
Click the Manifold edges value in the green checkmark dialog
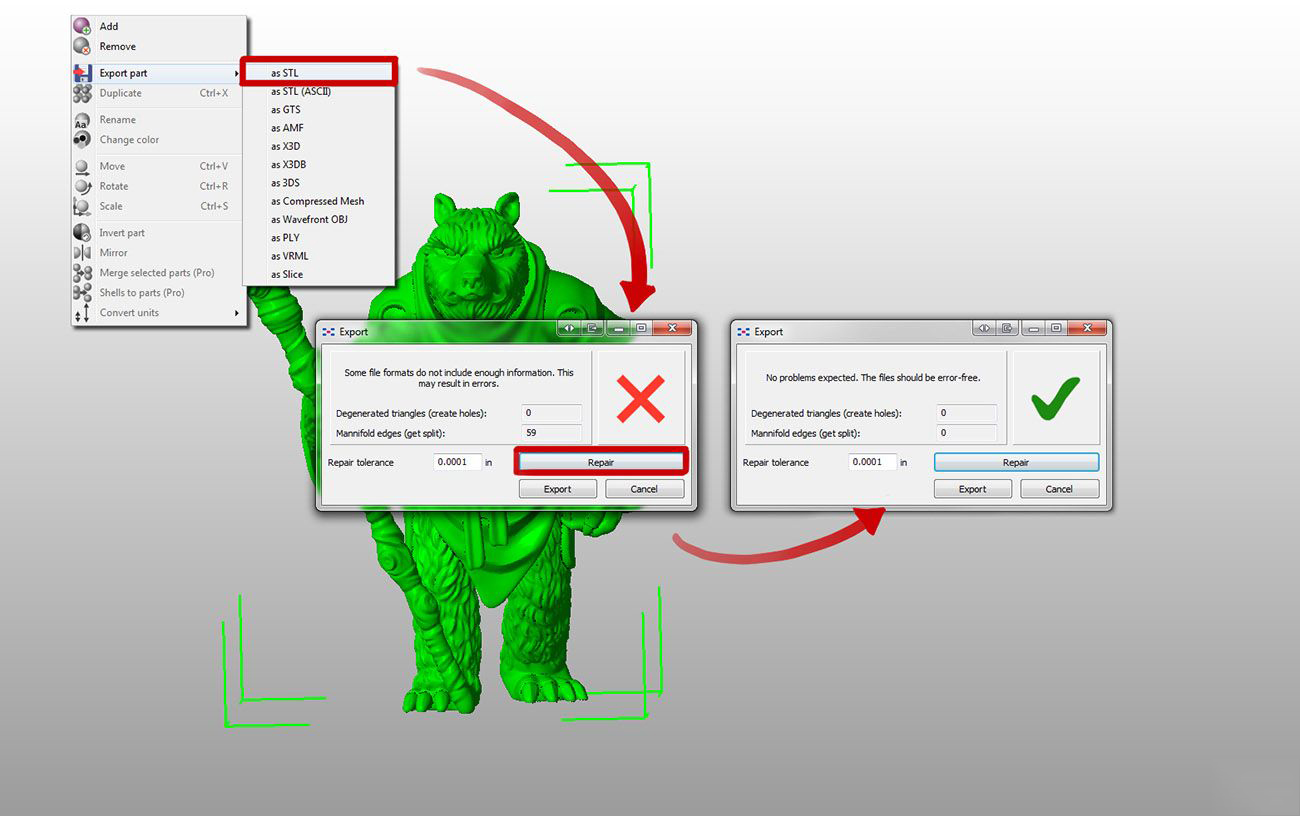pyautogui.click(x=967, y=433)
